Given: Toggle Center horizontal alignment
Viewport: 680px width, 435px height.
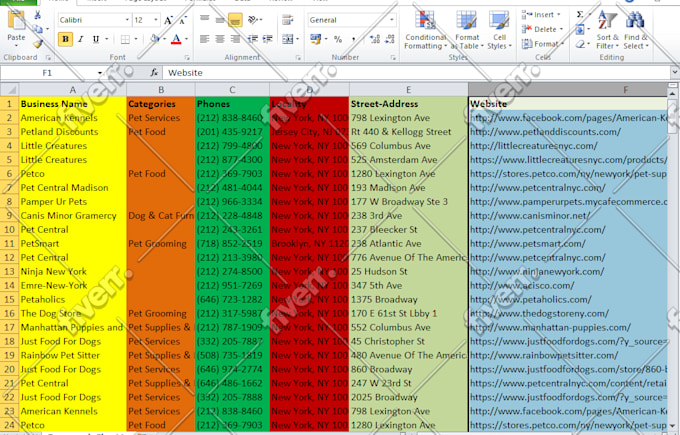Looking at the screenshot, I should pyautogui.click(x=220, y=39).
